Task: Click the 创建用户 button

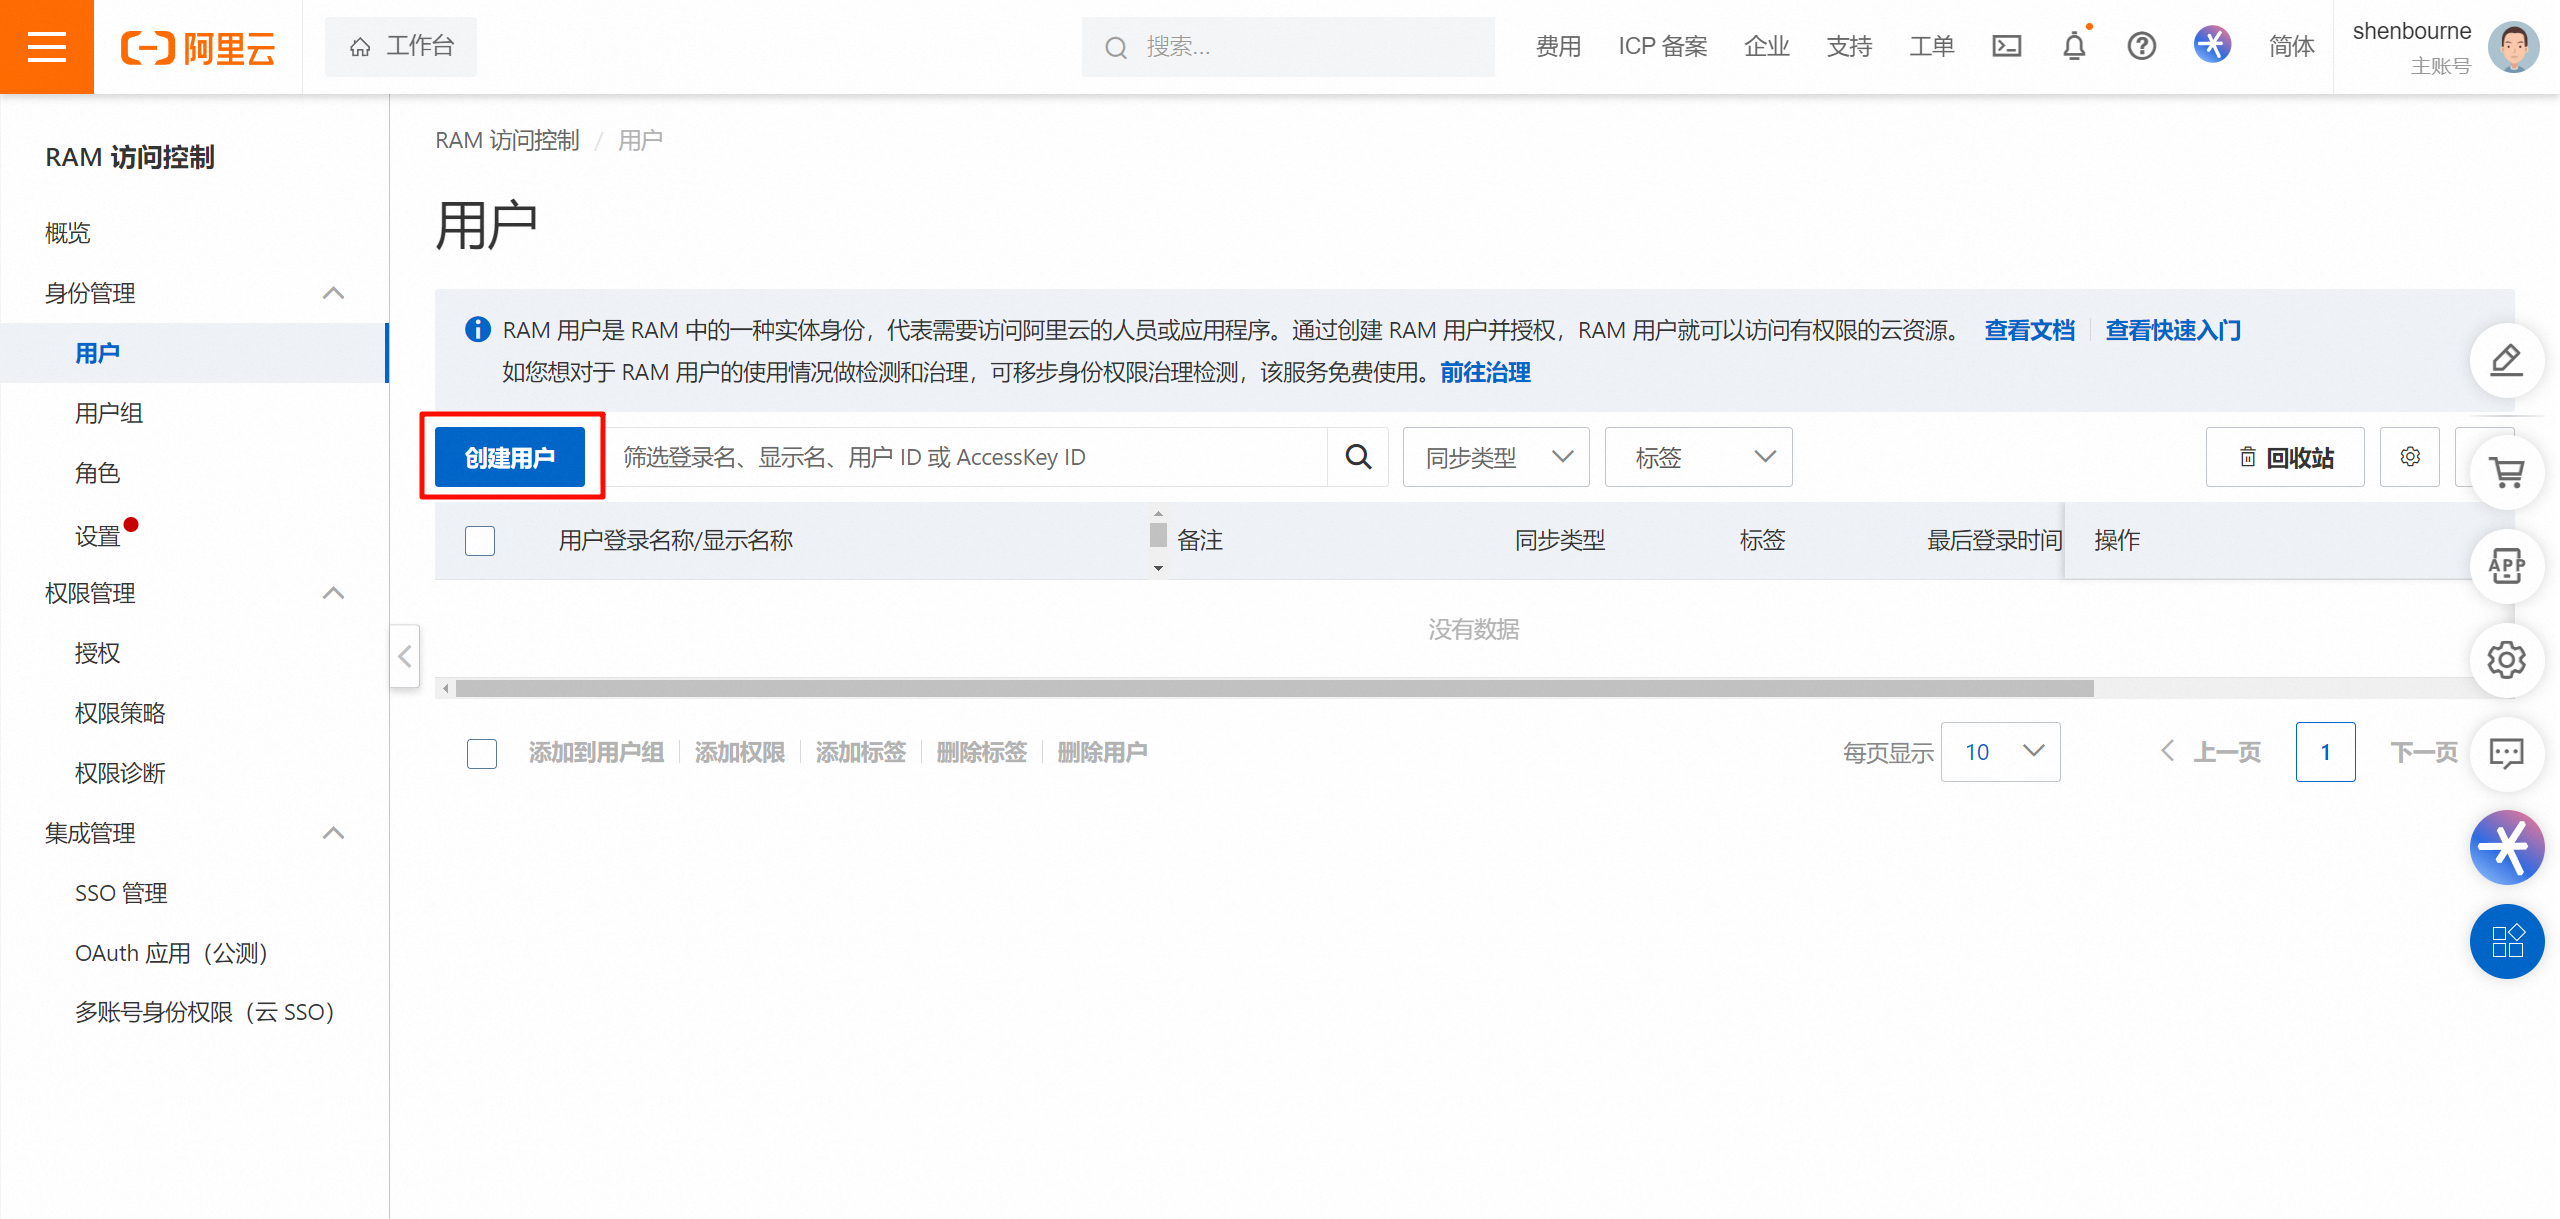Action: coord(510,457)
